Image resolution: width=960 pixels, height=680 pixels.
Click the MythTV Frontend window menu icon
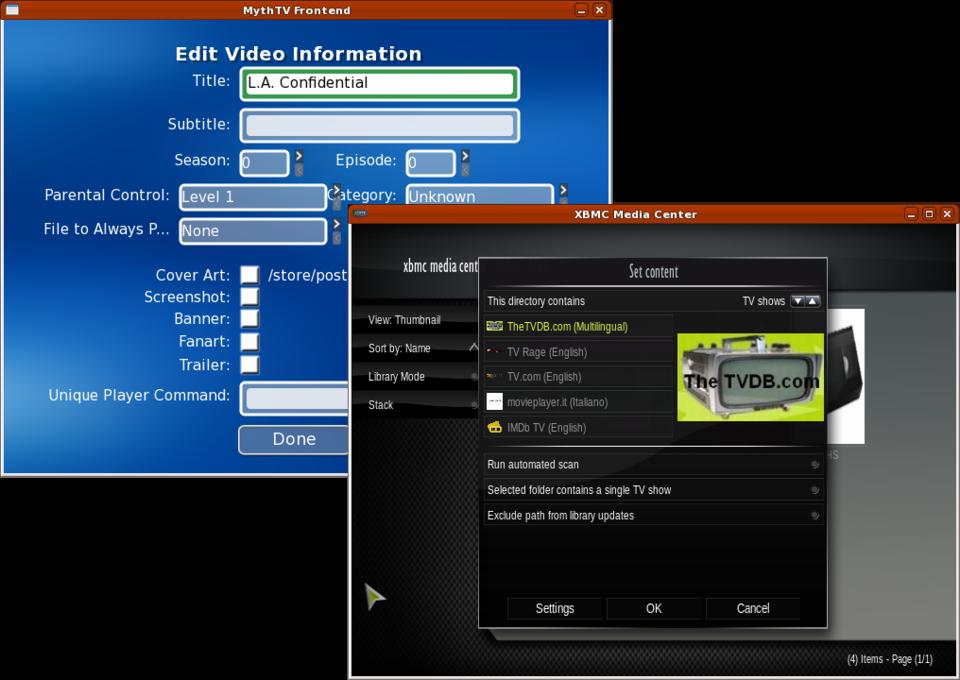(x=12, y=10)
